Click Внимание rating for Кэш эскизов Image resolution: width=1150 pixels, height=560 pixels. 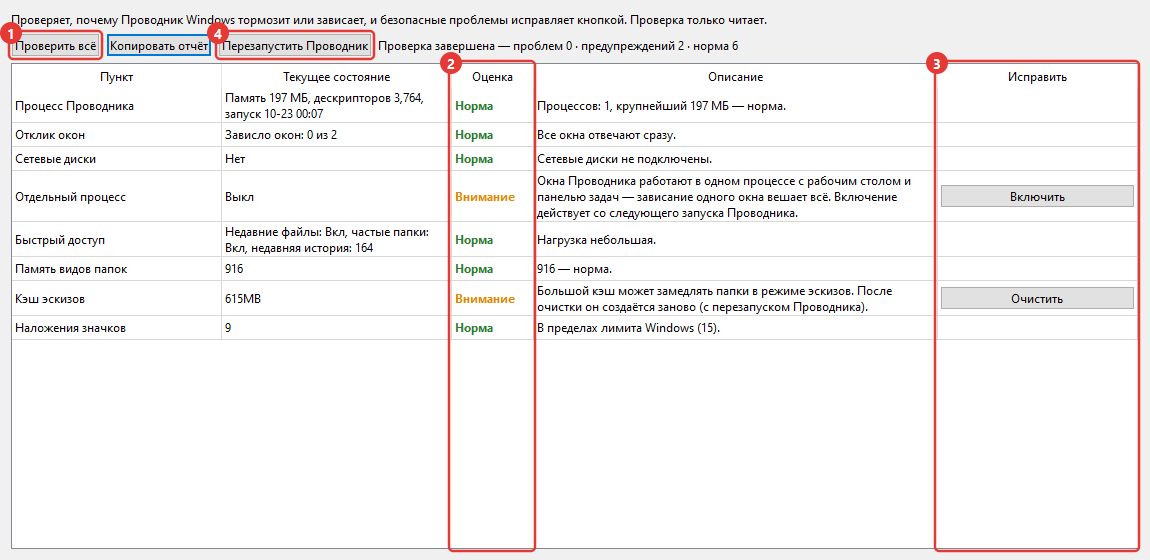pyautogui.click(x=485, y=298)
